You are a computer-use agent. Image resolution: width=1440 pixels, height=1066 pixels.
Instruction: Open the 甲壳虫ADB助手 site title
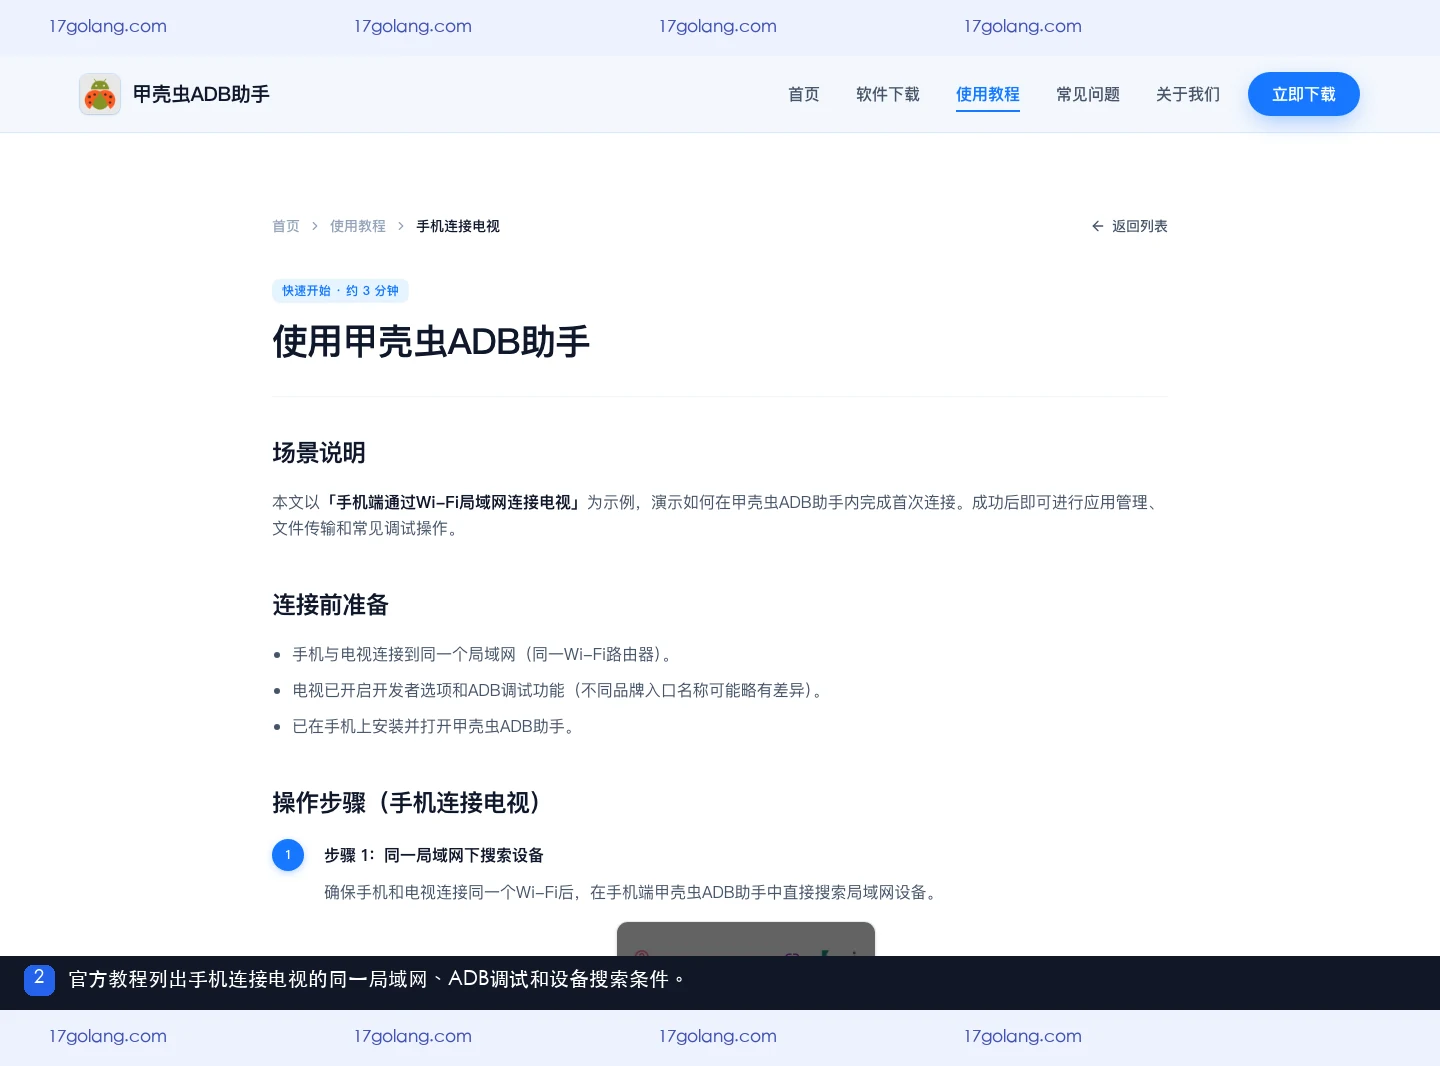[201, 94]
